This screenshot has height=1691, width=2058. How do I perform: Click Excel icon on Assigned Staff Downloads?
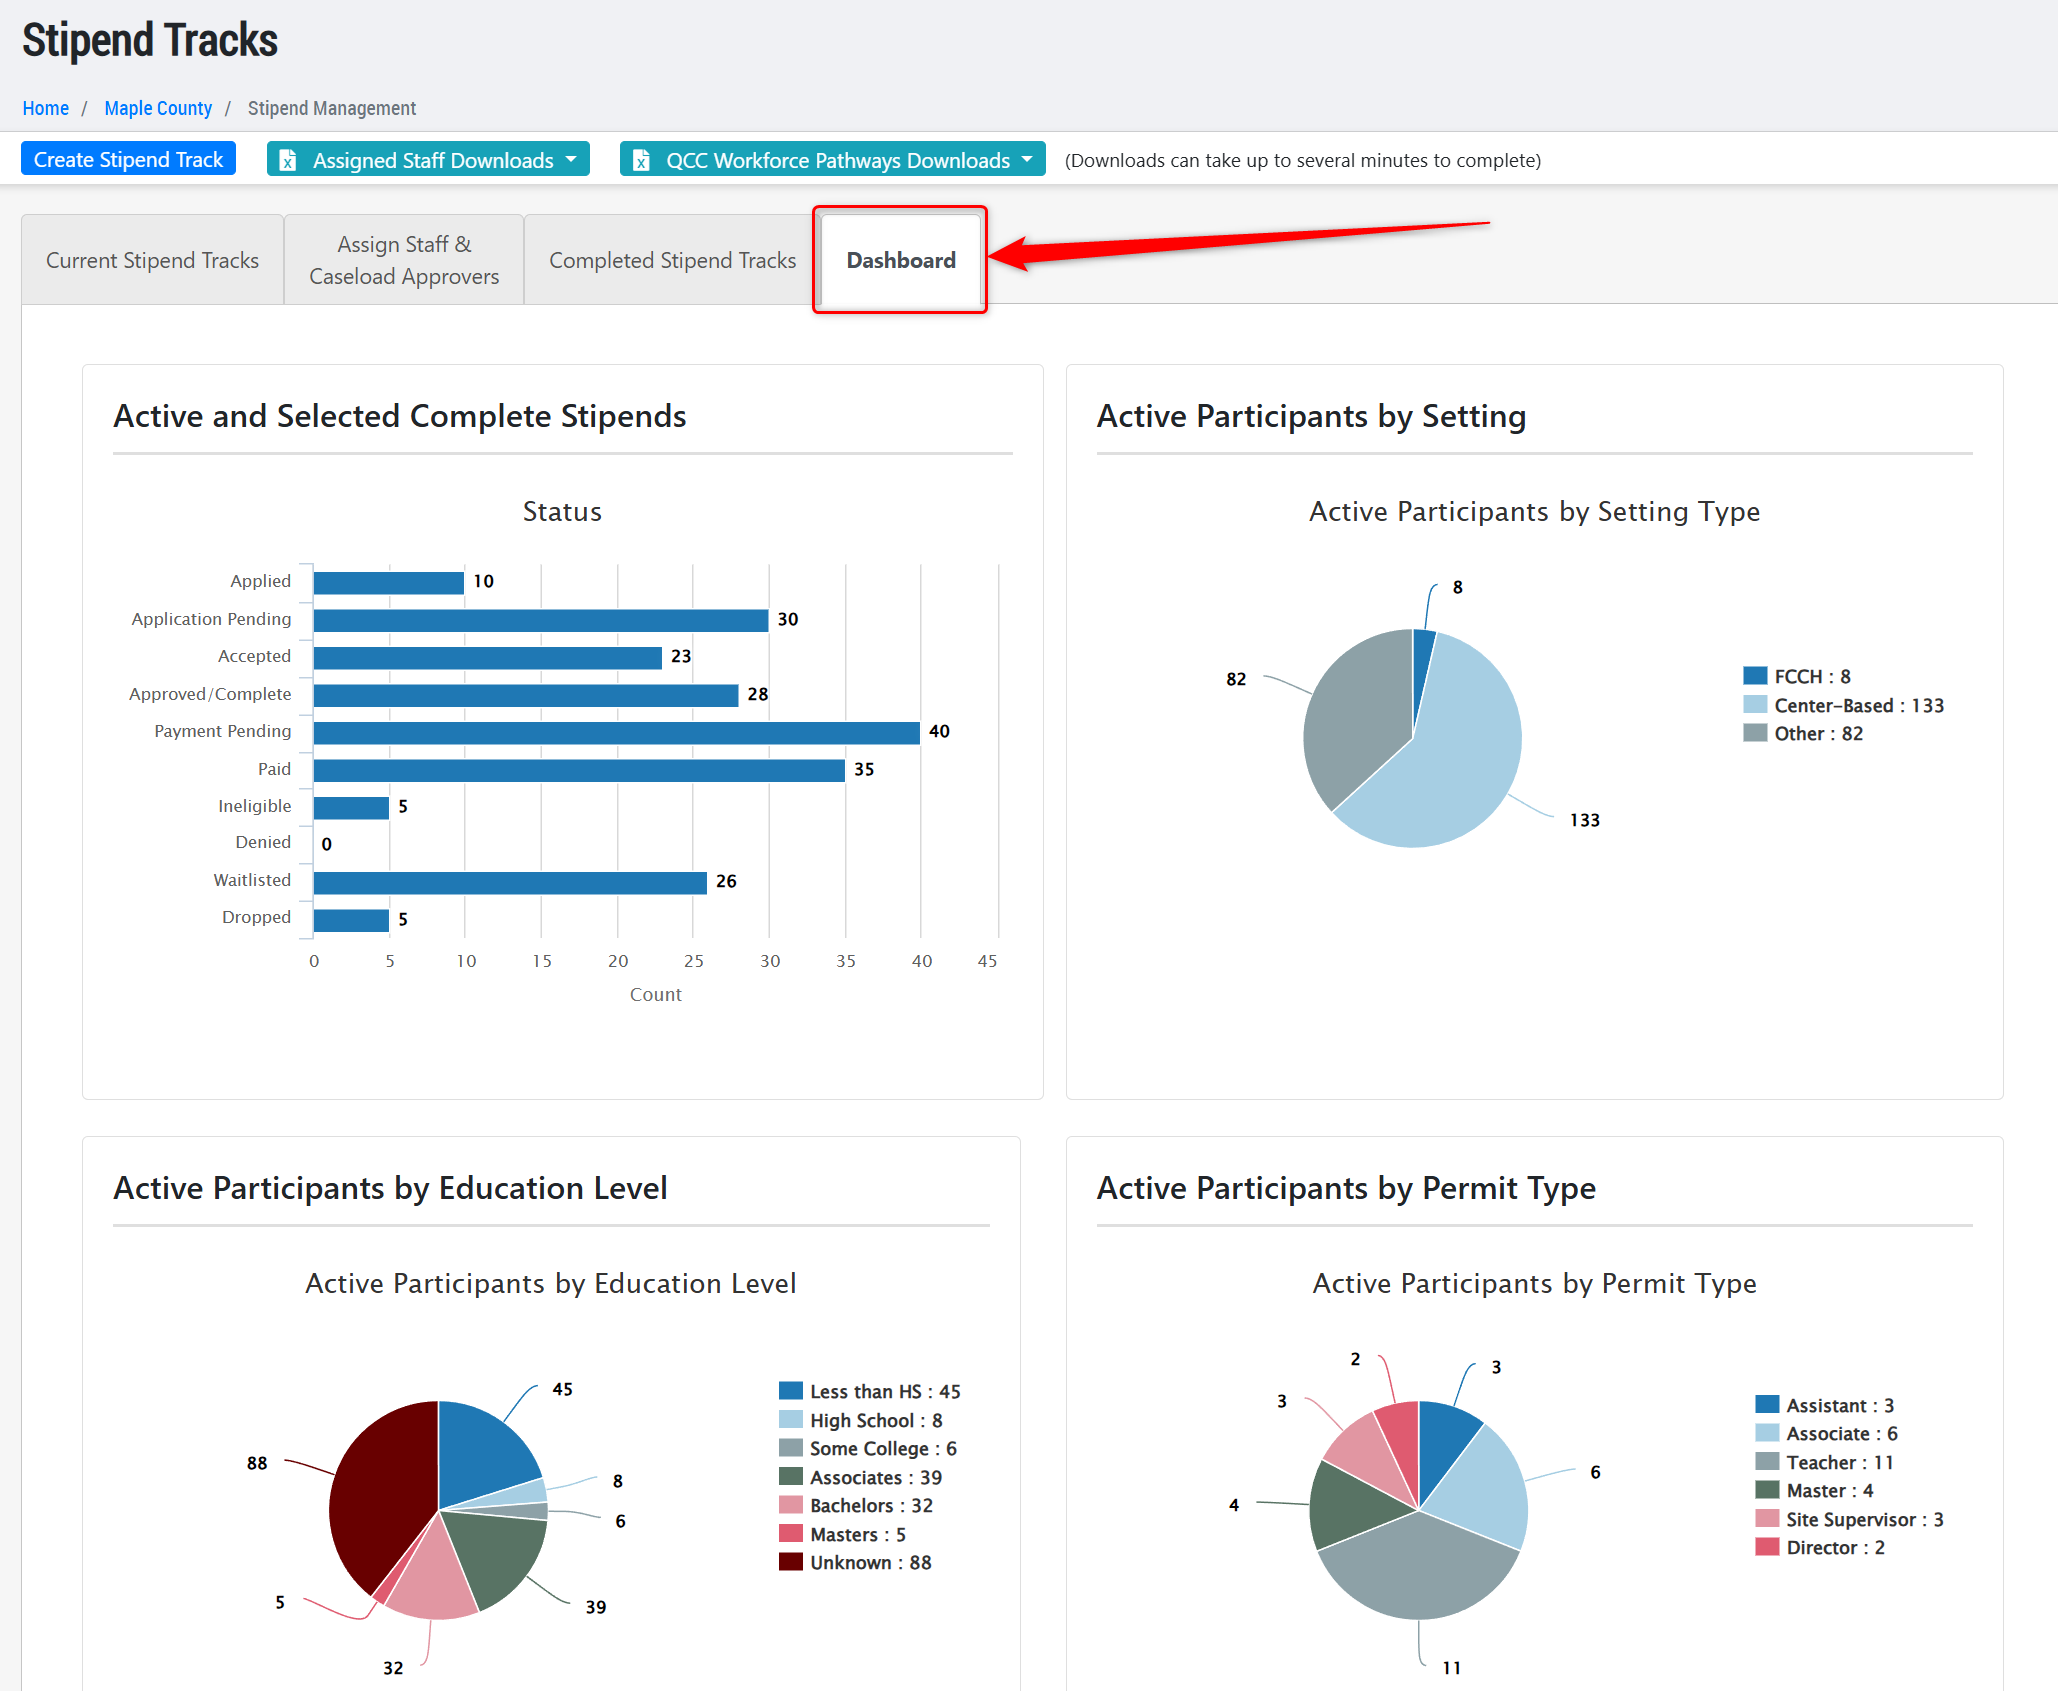288,160
